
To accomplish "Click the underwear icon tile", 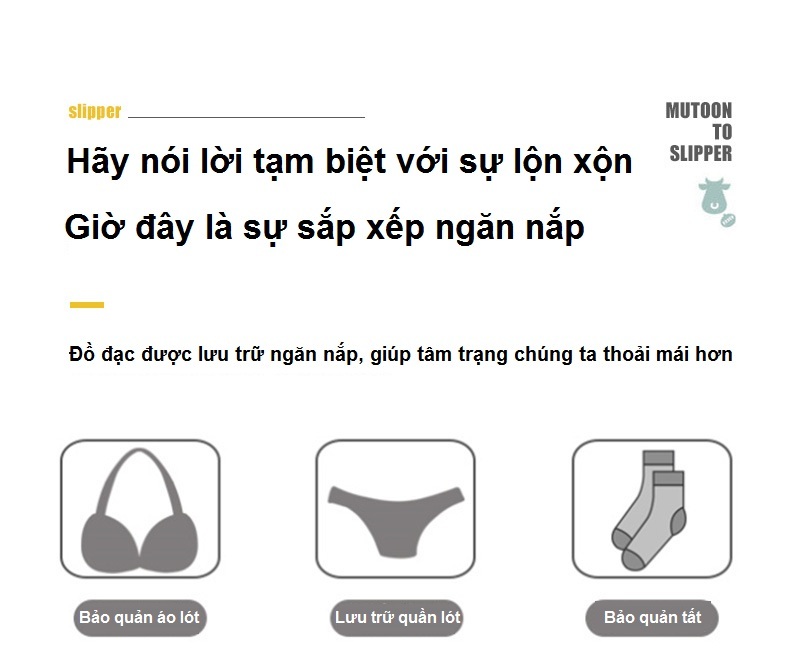I will [x=396, y=509].
